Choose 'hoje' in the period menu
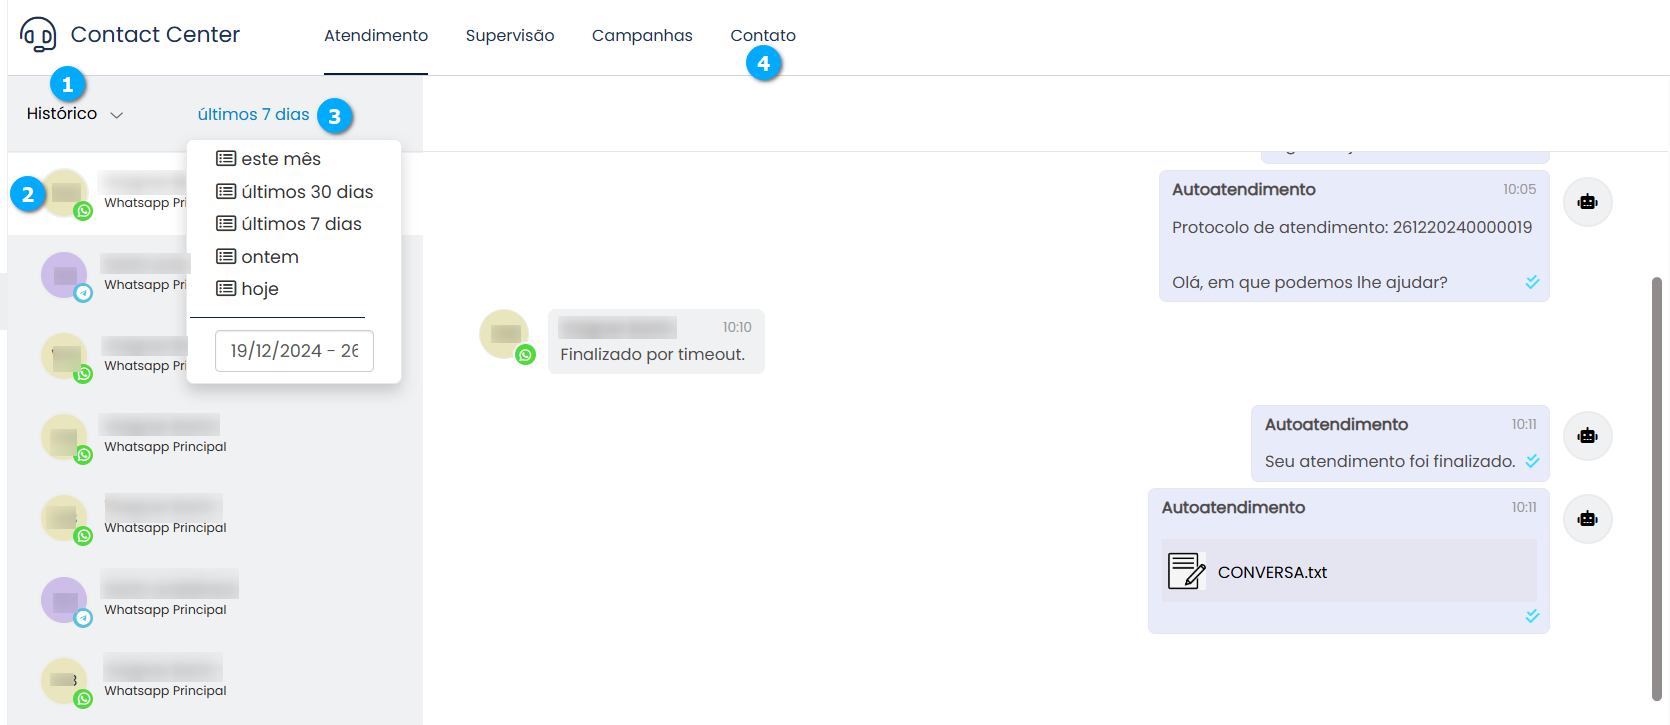The image size is (1670, 725). (259, 289)
